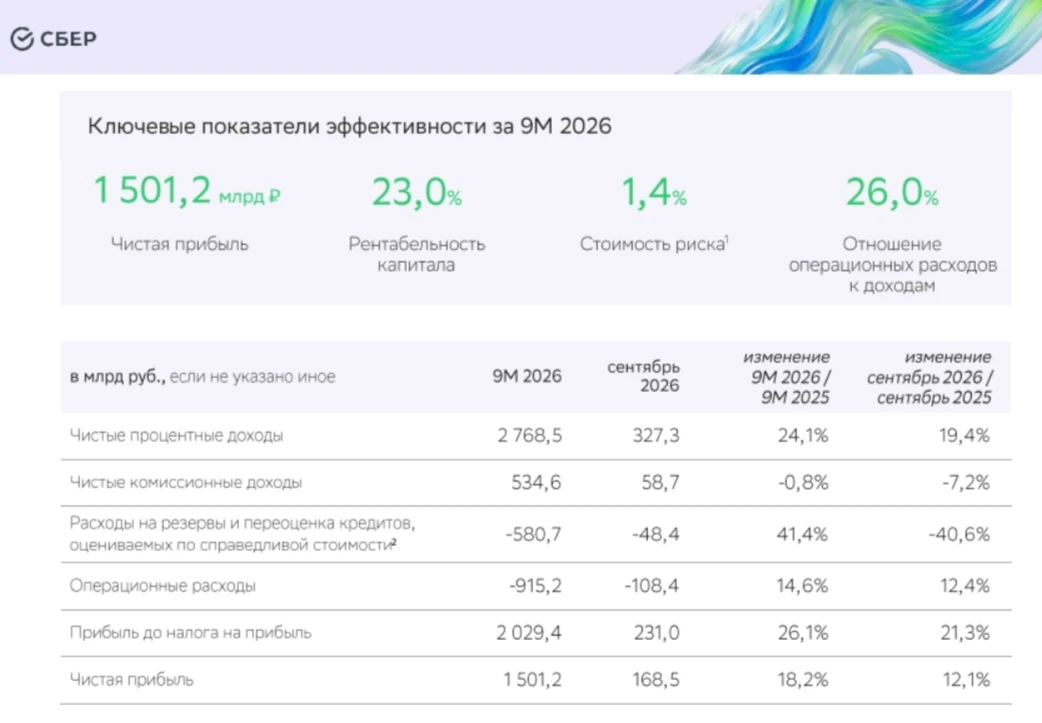Click Расходы на резервы и переоценка кредитов label

pos(243,534)
